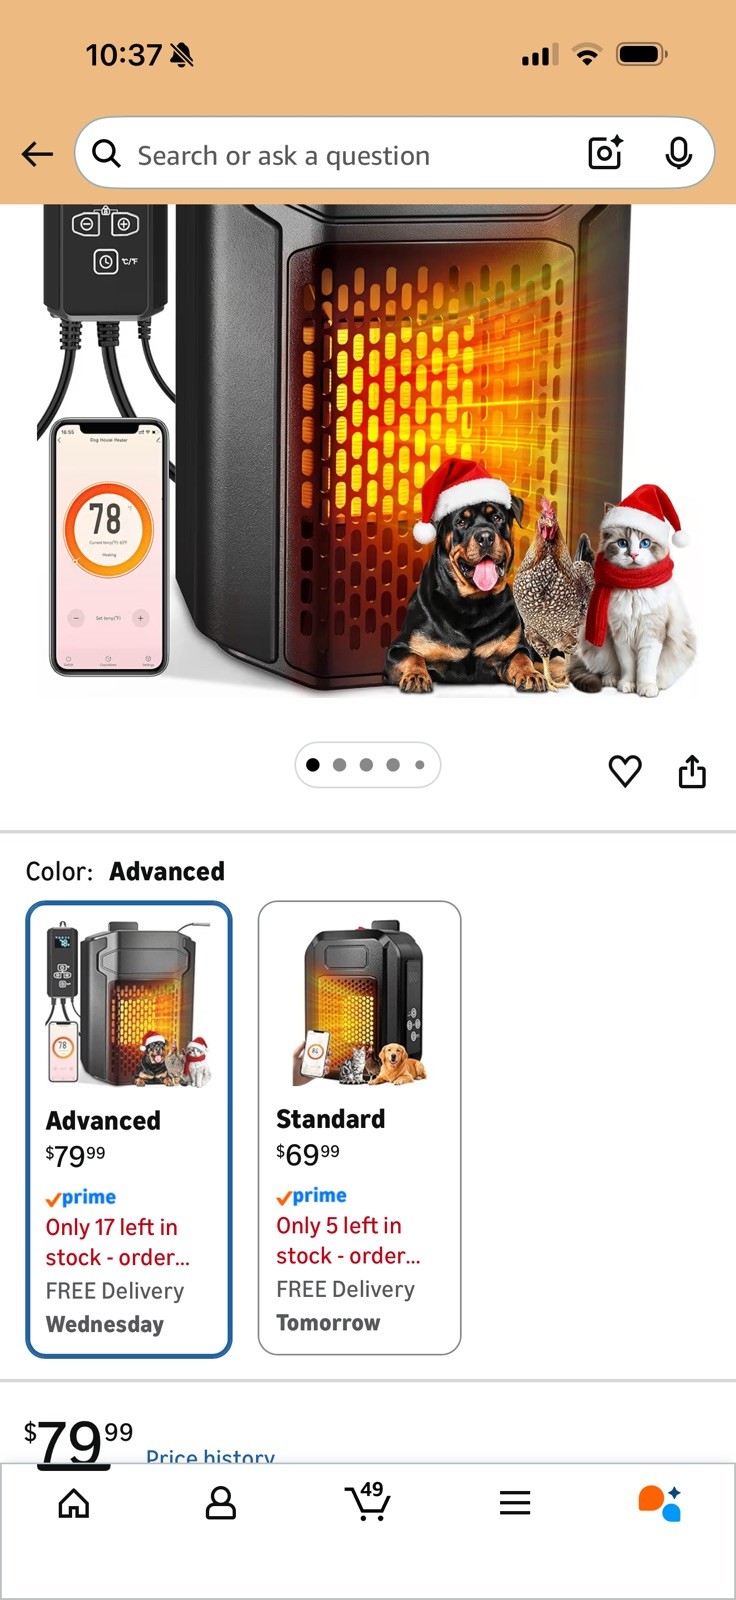Open the Rufus AI assistant icon
This screenshot has height=1600, width=736.
(660, 1503)
